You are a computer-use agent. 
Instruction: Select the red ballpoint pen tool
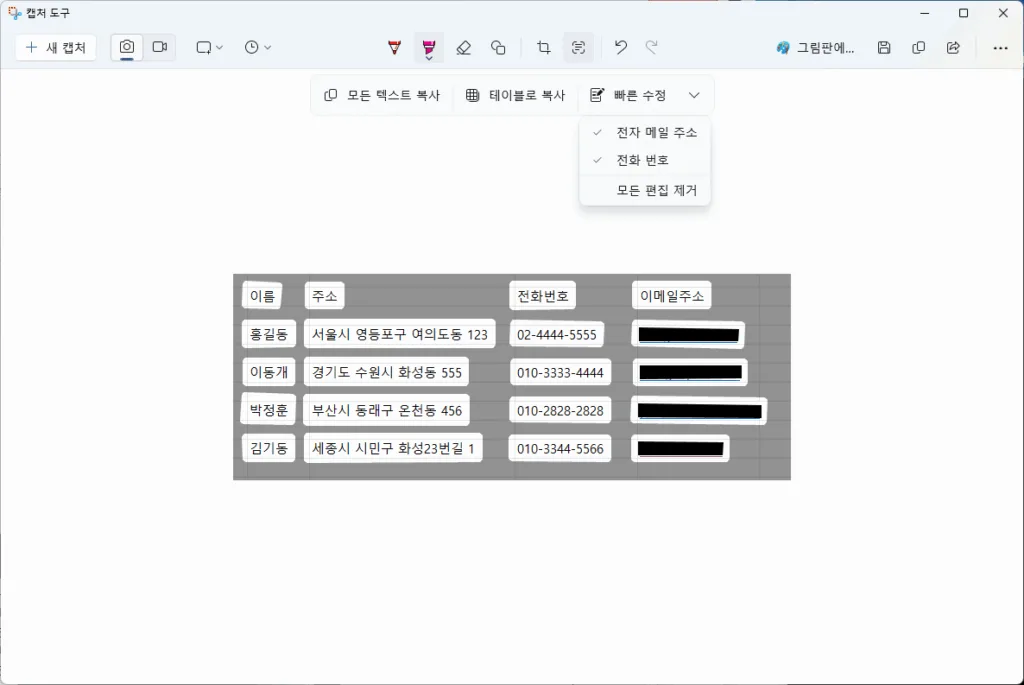point(394,47)
